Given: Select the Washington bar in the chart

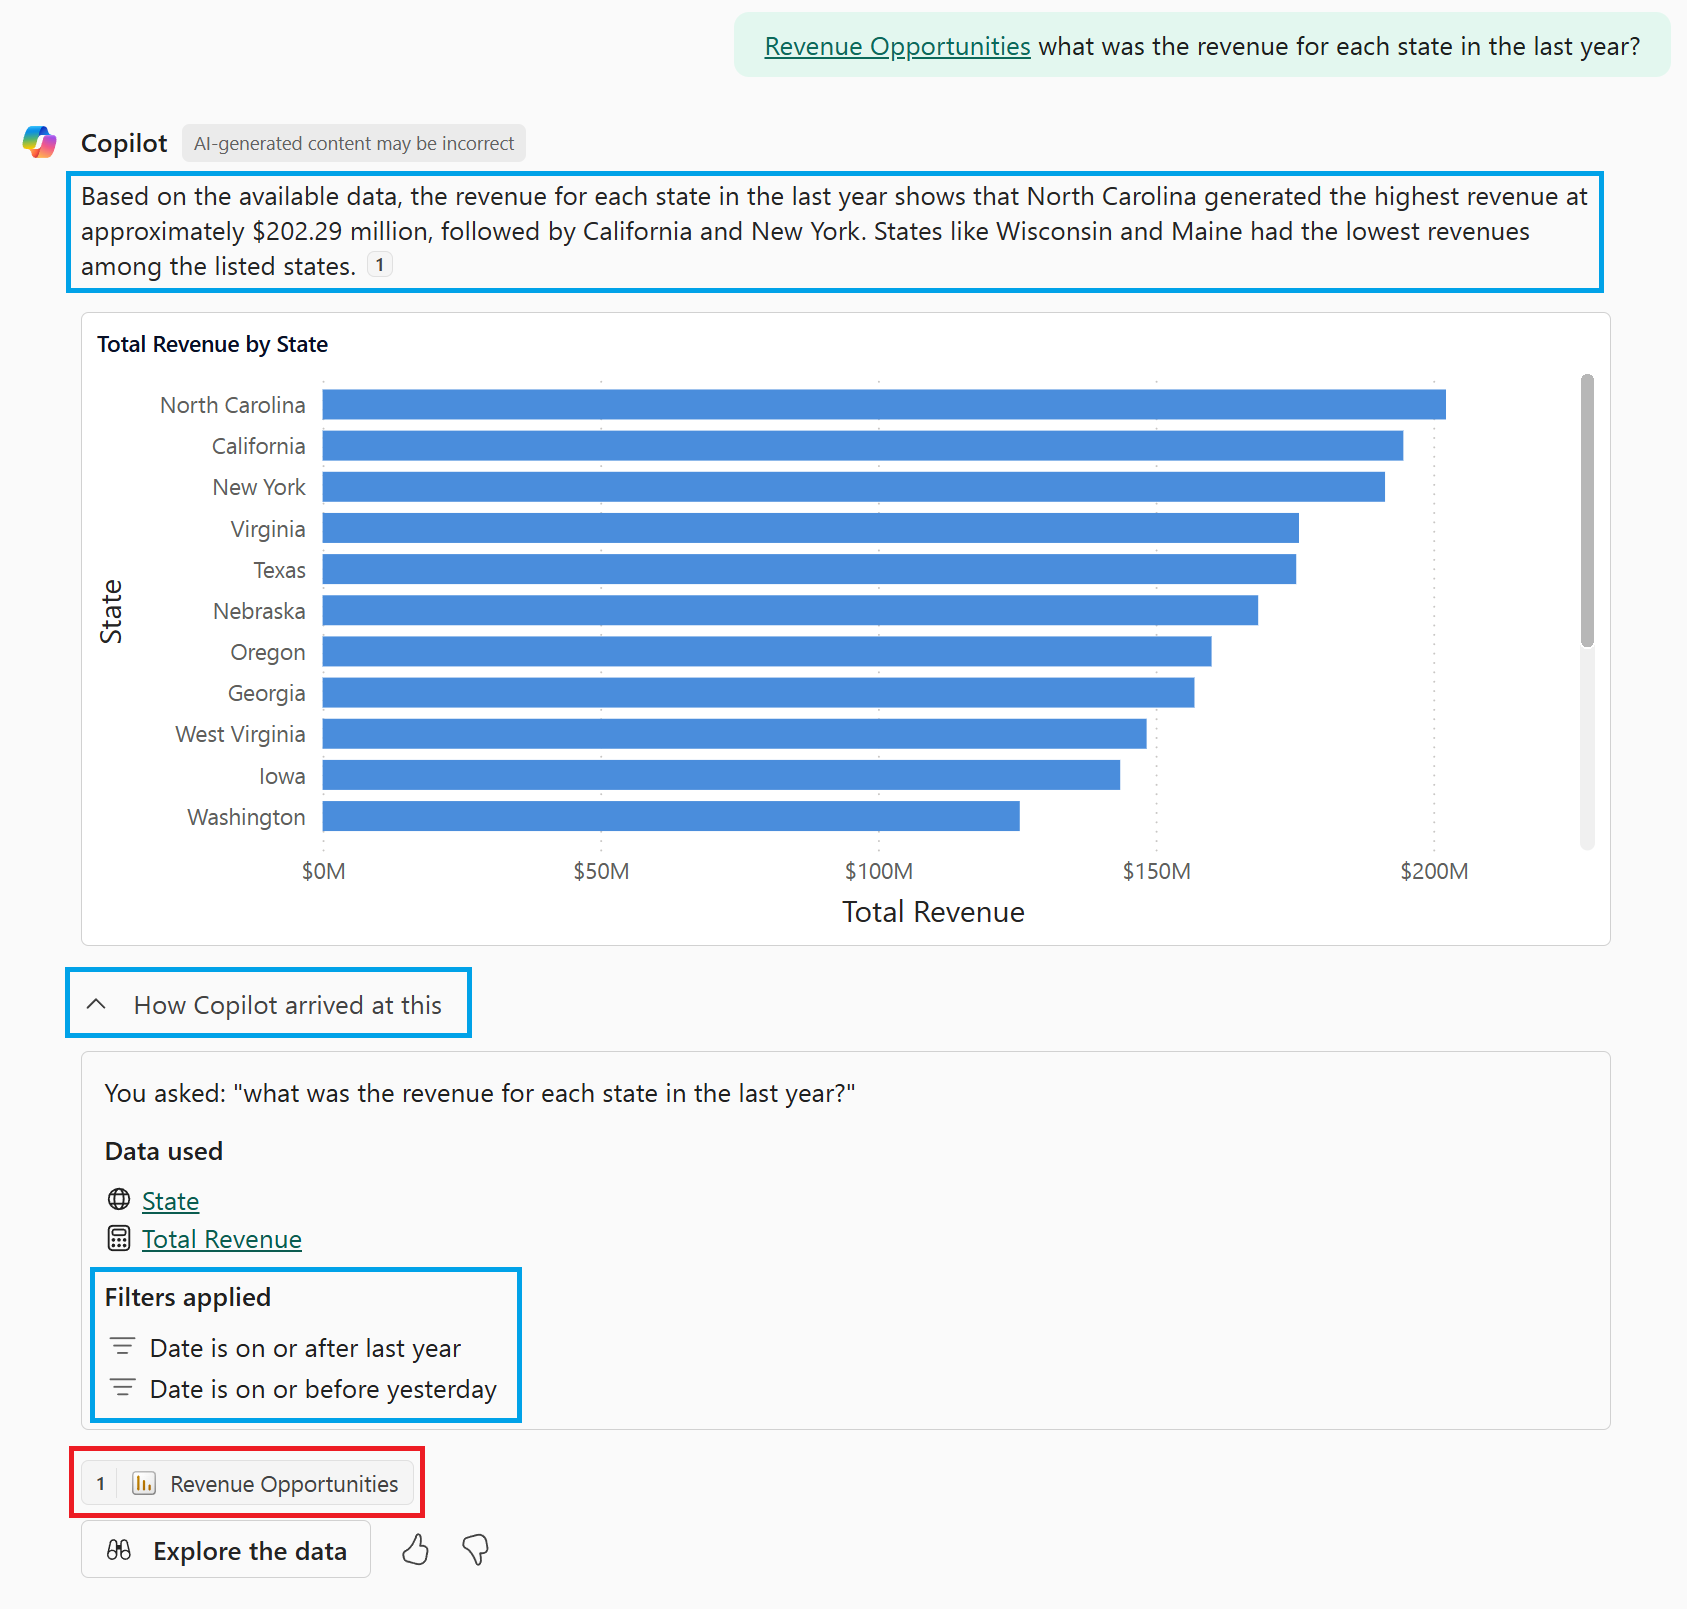Looking at the screenshot, I should coord(670,816).
